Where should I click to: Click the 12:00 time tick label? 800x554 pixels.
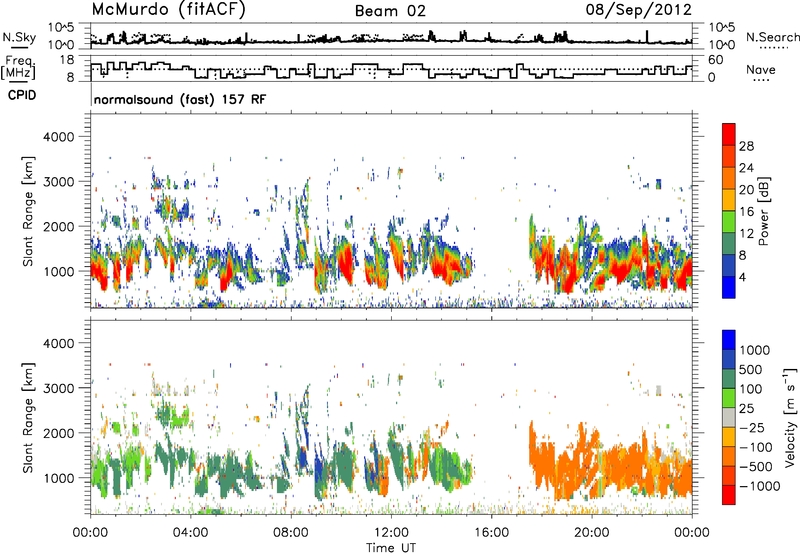pyautogui.click(x=391, y=533)
